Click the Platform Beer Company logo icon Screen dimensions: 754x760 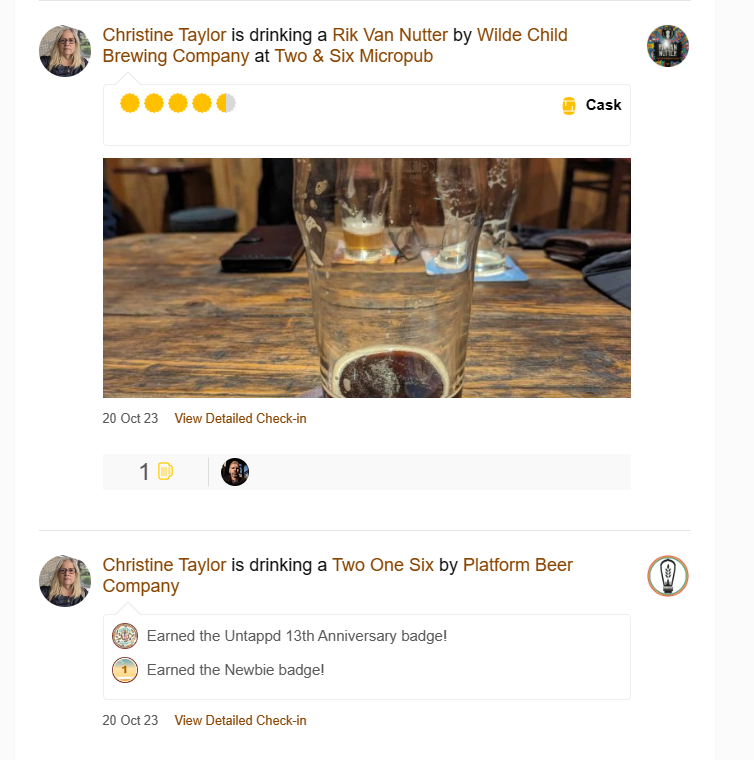click(x=668, y=575)
